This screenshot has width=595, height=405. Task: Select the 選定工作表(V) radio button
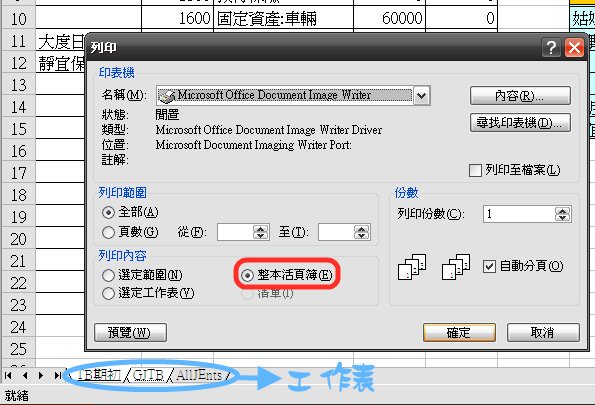point(108,293)
